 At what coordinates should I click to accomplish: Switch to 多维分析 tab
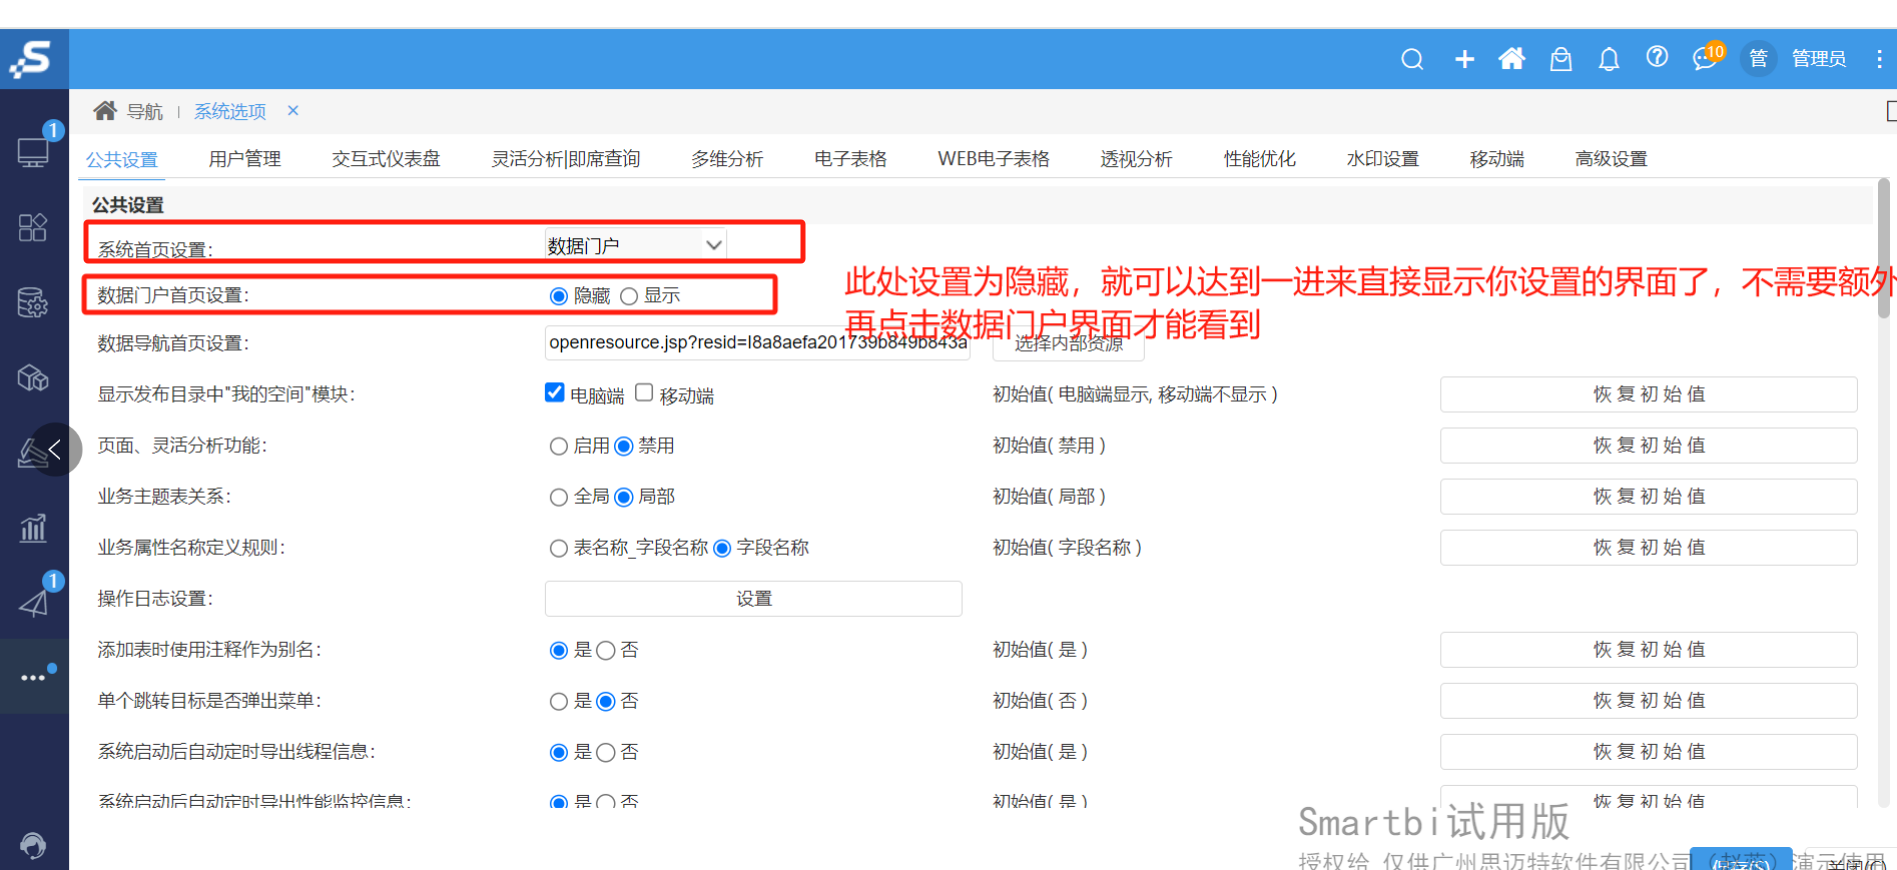click(x=727, y=159)
